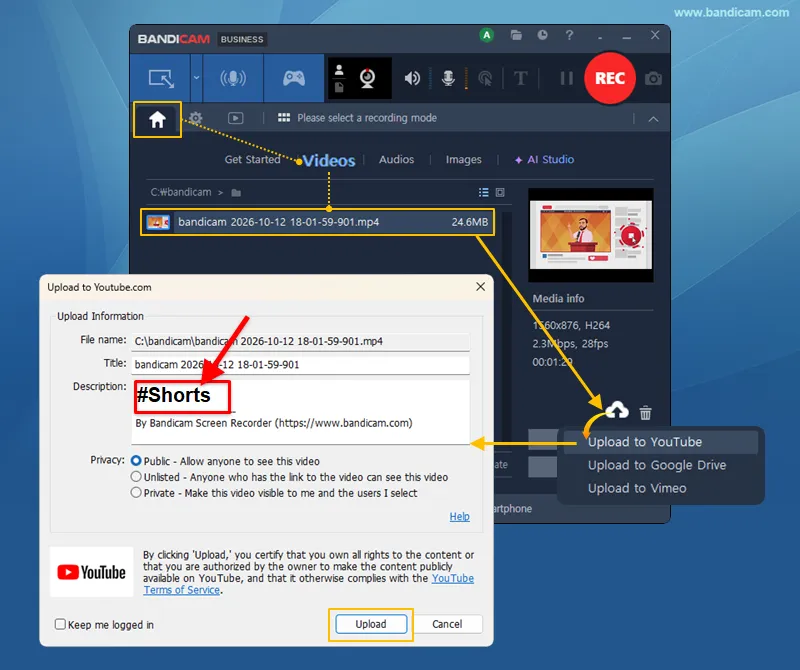Switch to the Get Started tab
The height and width of the screenshot is (670, 800).
(253, 159)
